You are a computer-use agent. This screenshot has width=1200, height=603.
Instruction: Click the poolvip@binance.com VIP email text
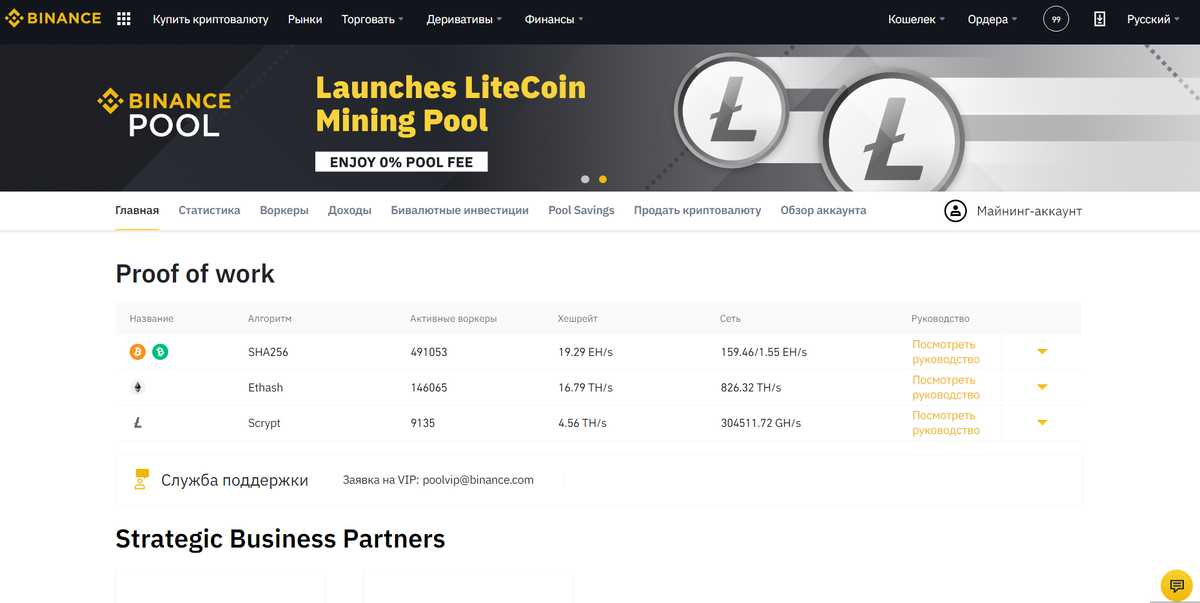478,480
